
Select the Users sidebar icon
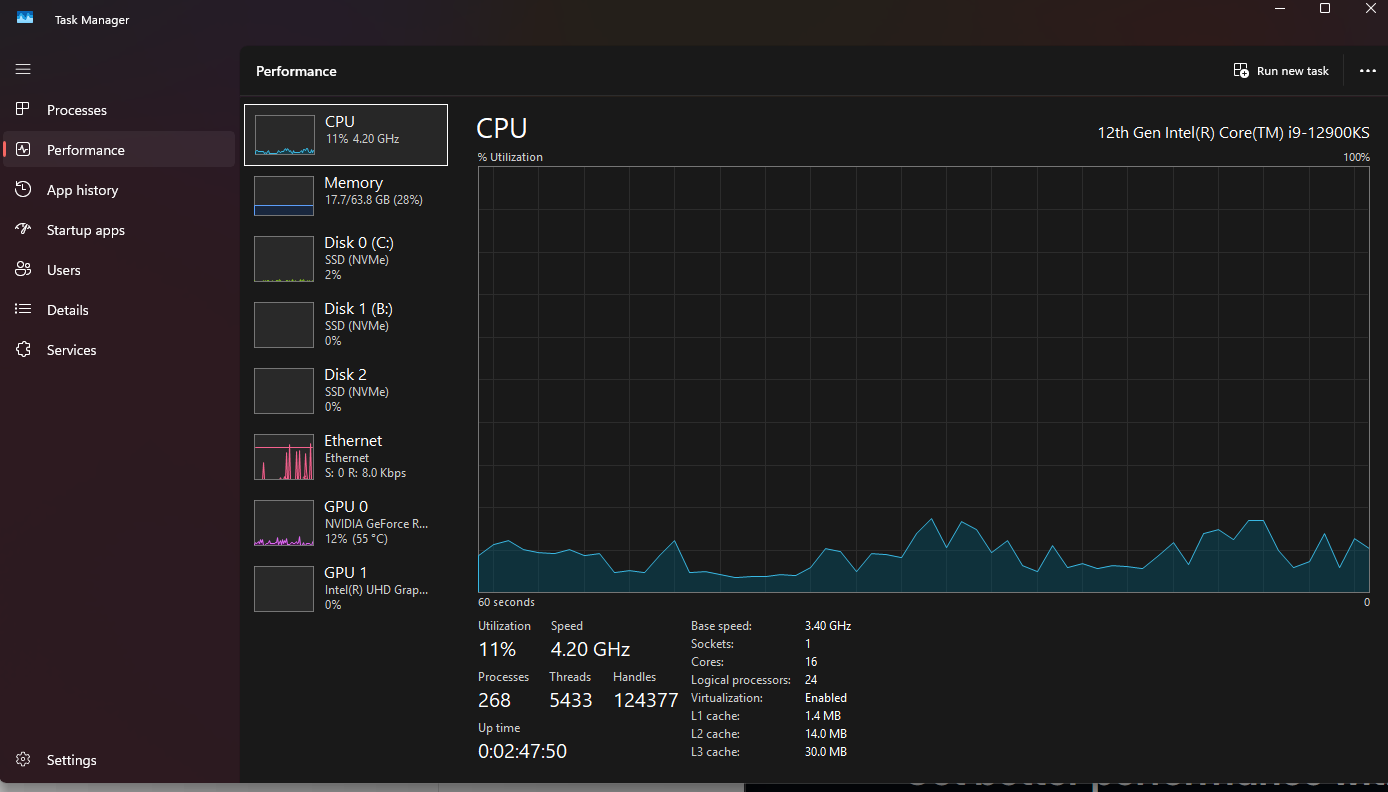22,269
